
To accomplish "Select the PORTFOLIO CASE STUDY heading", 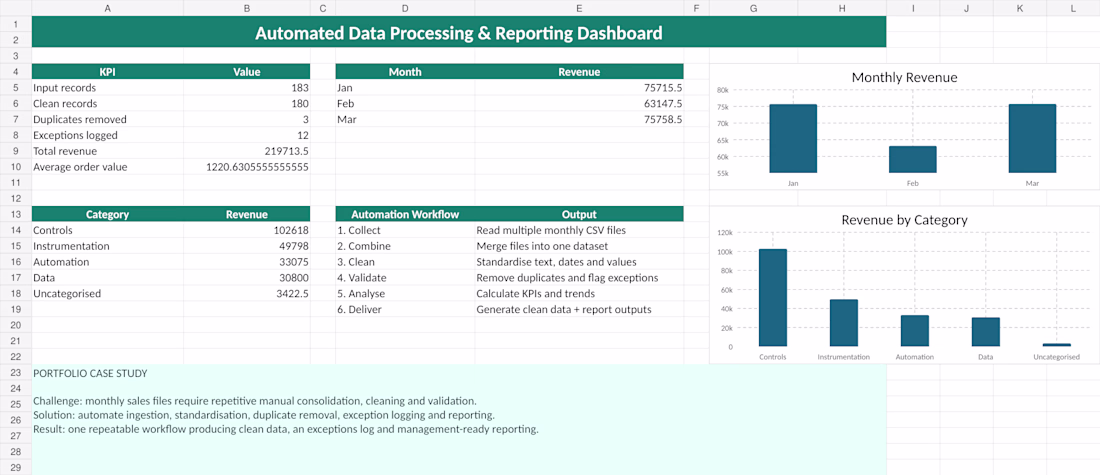I will click(x=90, y=373).
